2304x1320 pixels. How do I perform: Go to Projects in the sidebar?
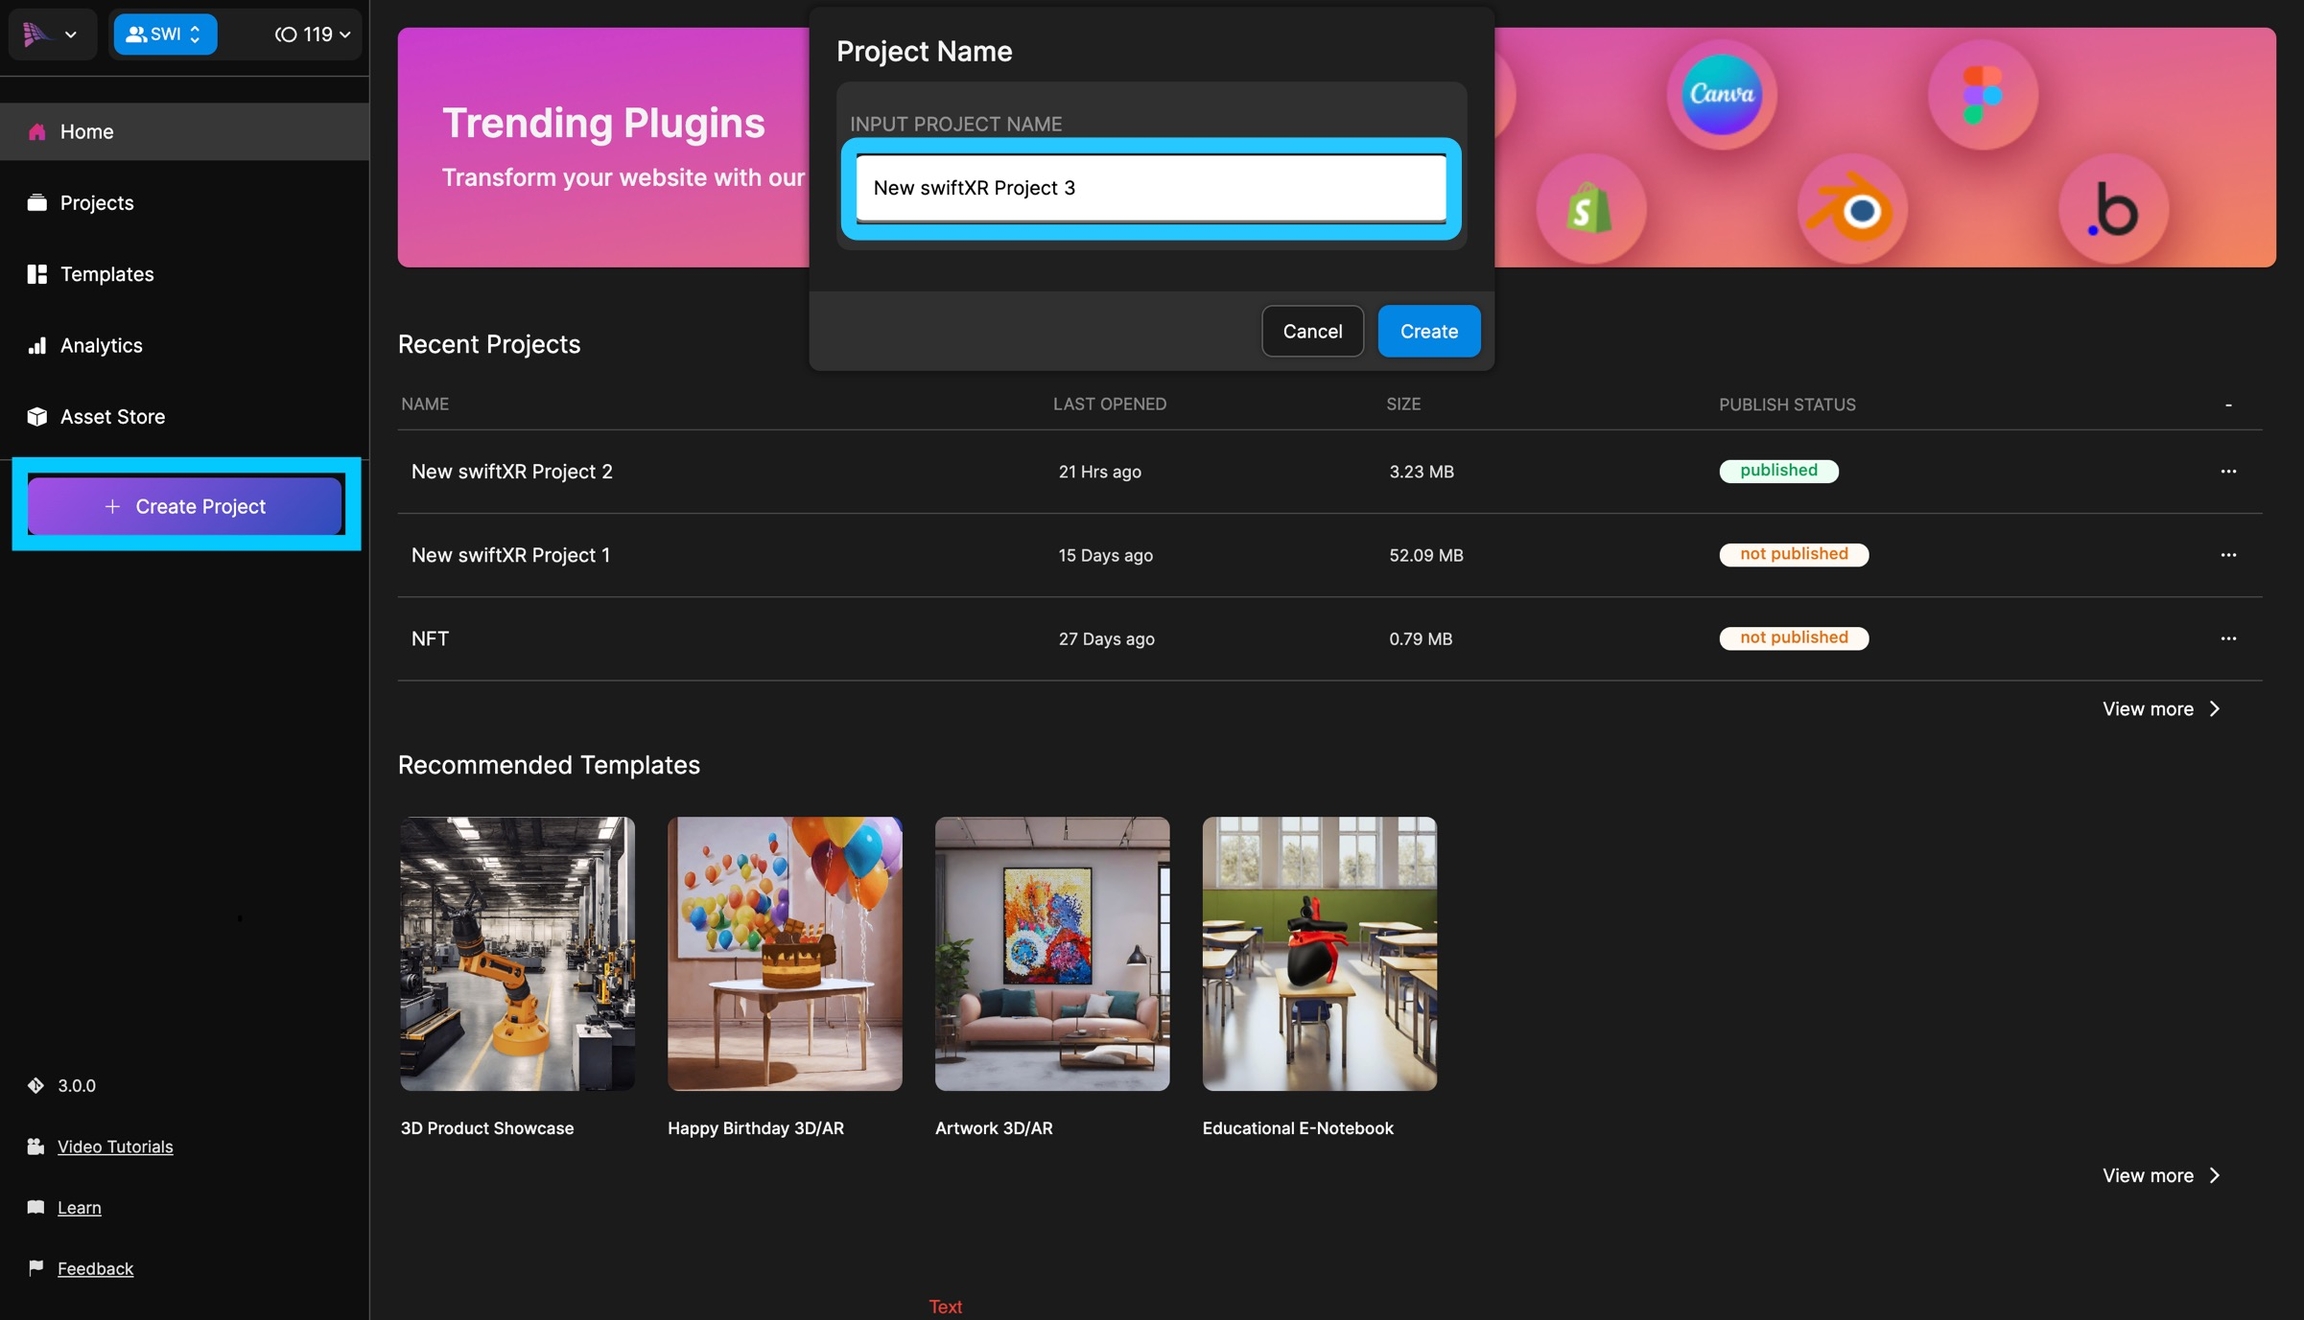[x=96, y=202]
